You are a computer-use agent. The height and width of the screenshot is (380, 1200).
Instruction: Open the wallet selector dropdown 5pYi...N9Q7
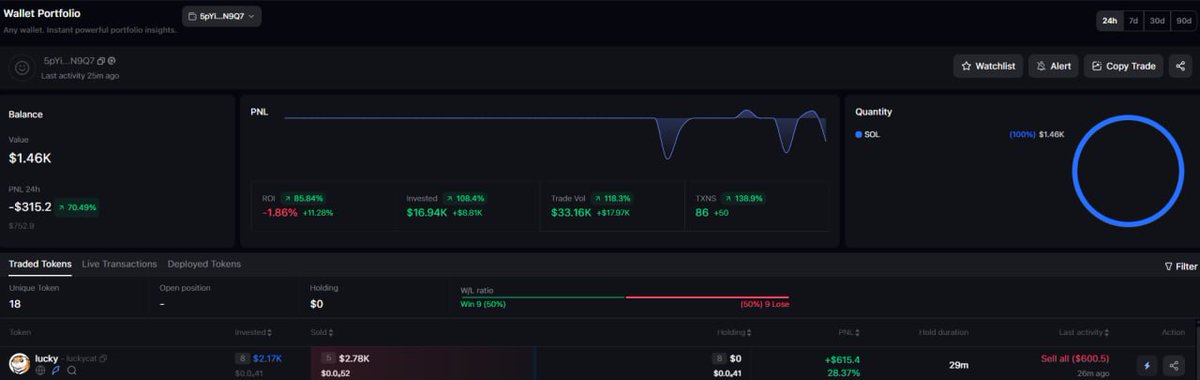[x=222, y=16]
